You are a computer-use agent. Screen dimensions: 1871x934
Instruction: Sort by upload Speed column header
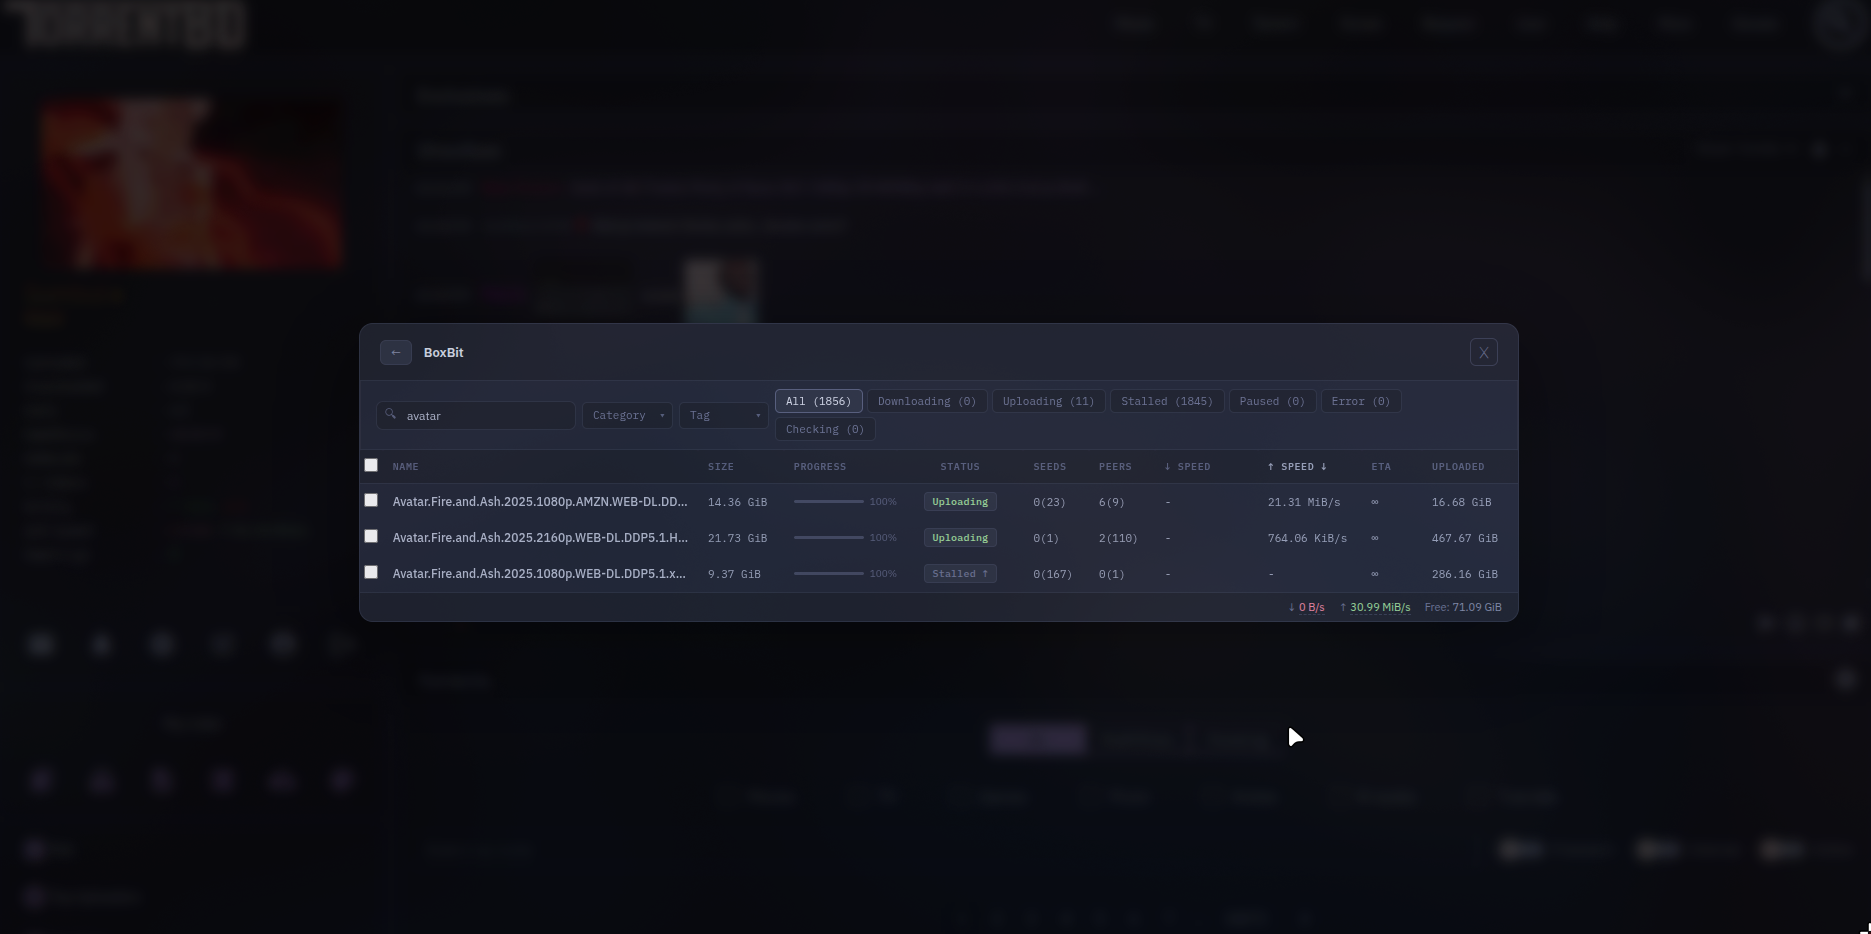click(x=1297, y=467)
